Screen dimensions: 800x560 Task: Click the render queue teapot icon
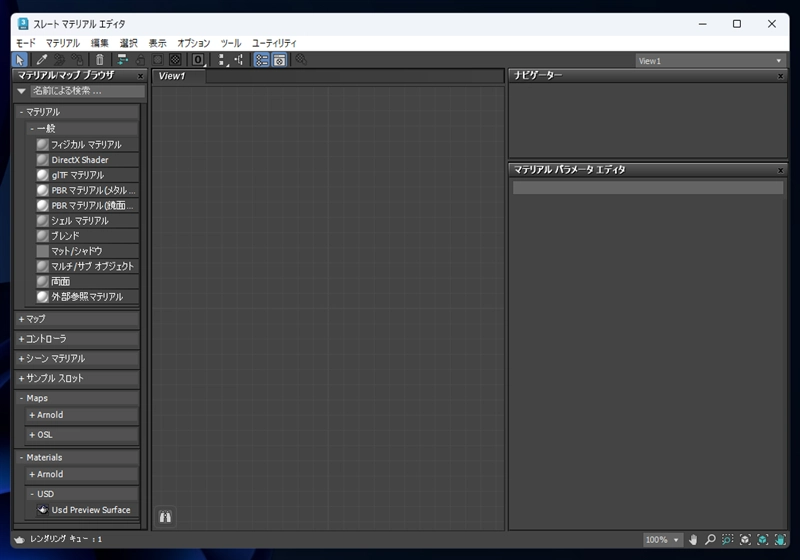[x=19, y=540]
